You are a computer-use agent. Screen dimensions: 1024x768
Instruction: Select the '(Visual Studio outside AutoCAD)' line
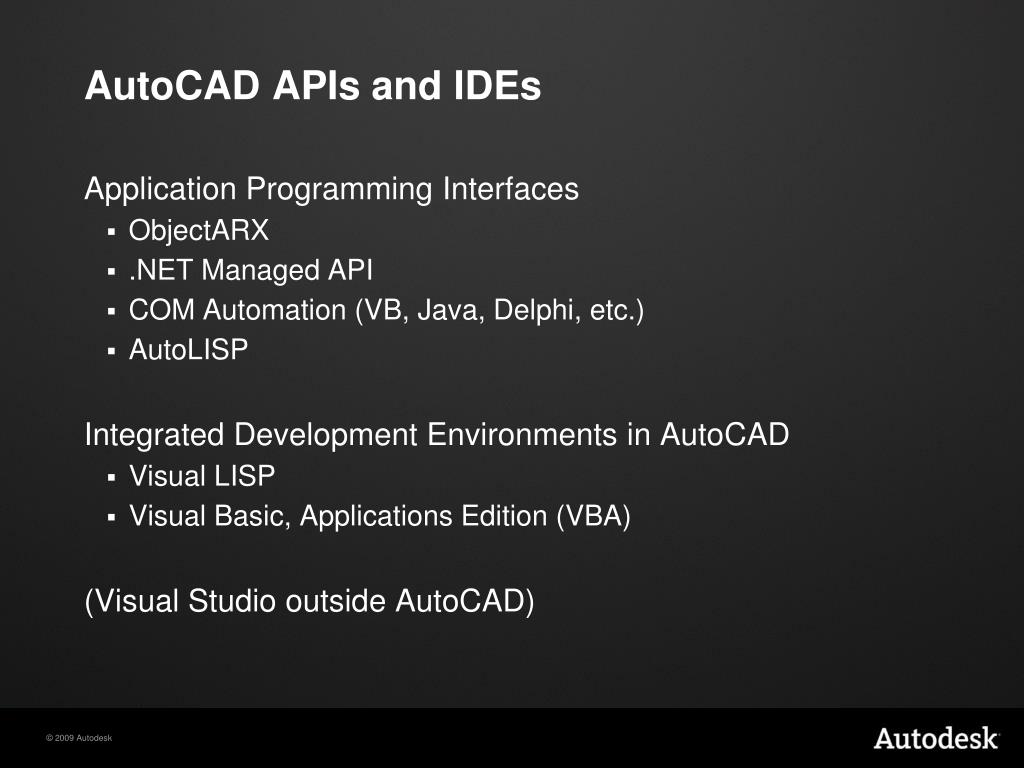point(310,601)
